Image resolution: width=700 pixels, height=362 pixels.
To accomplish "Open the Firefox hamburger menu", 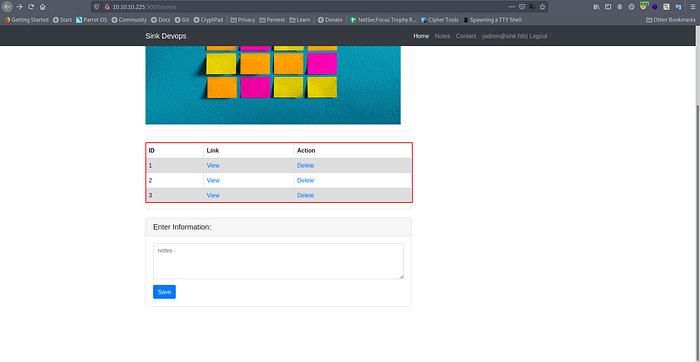I will pyautogui.click(x=693, y=7).
